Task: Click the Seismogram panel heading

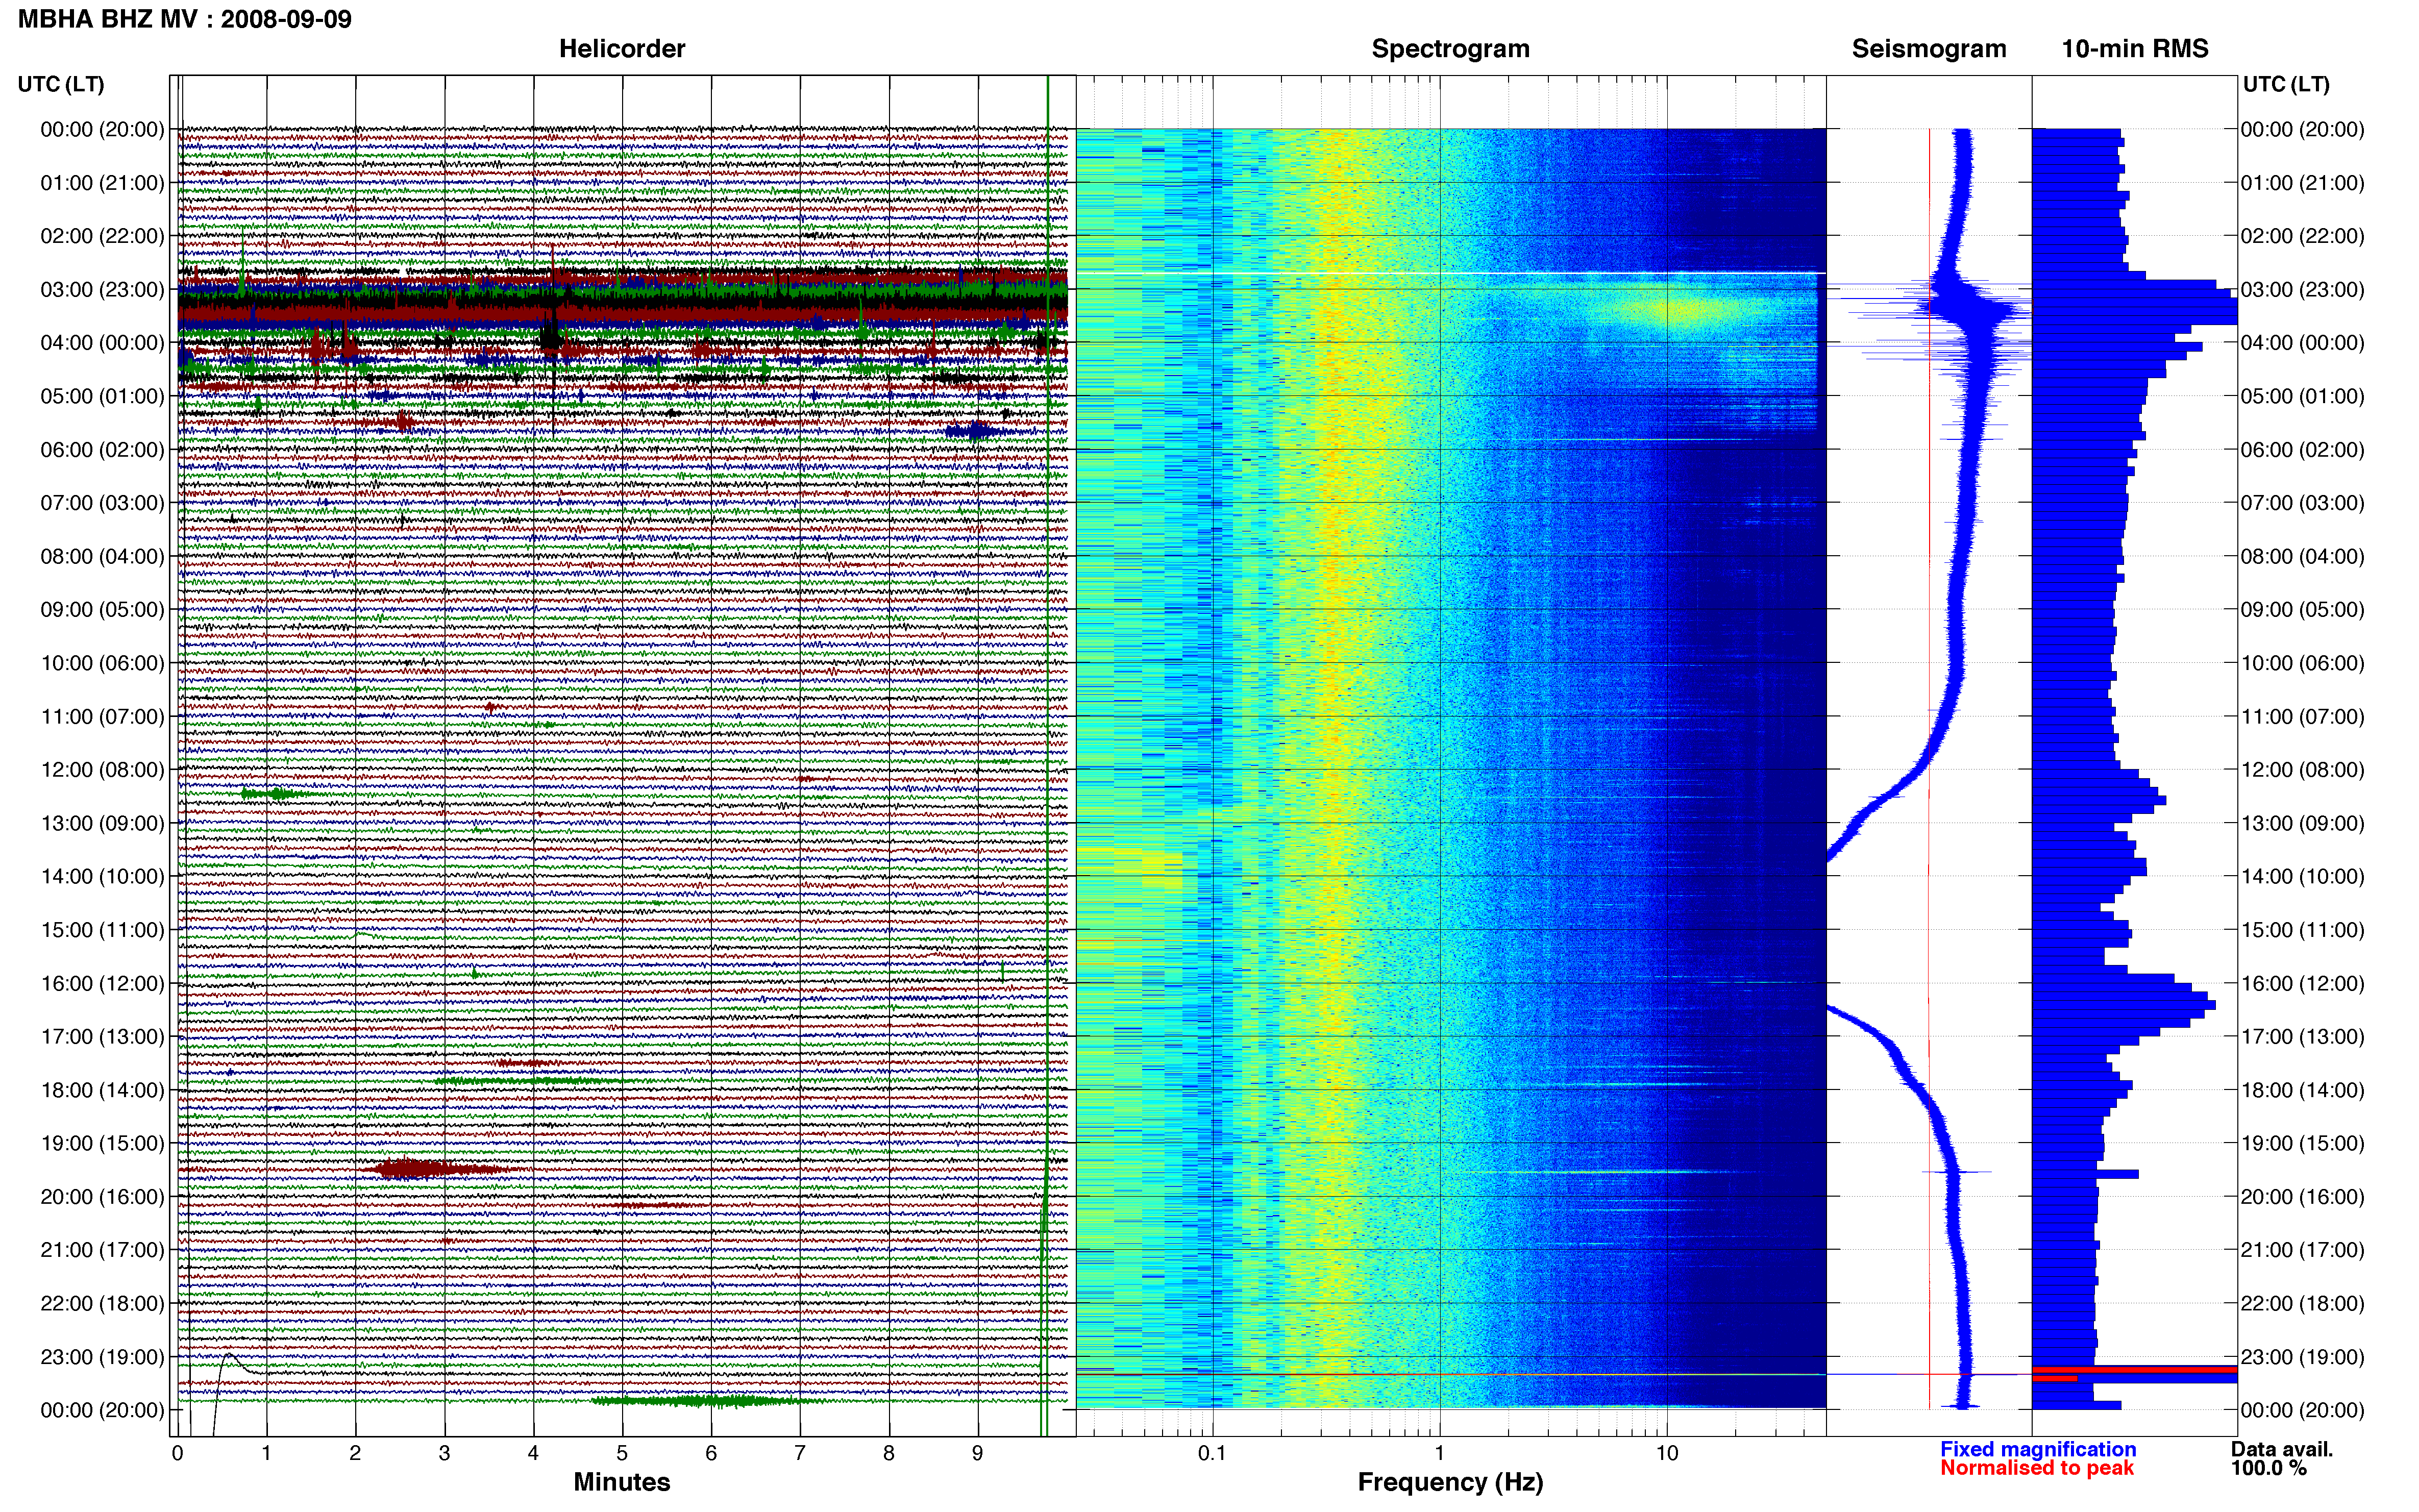Action: click(1929, 48)
